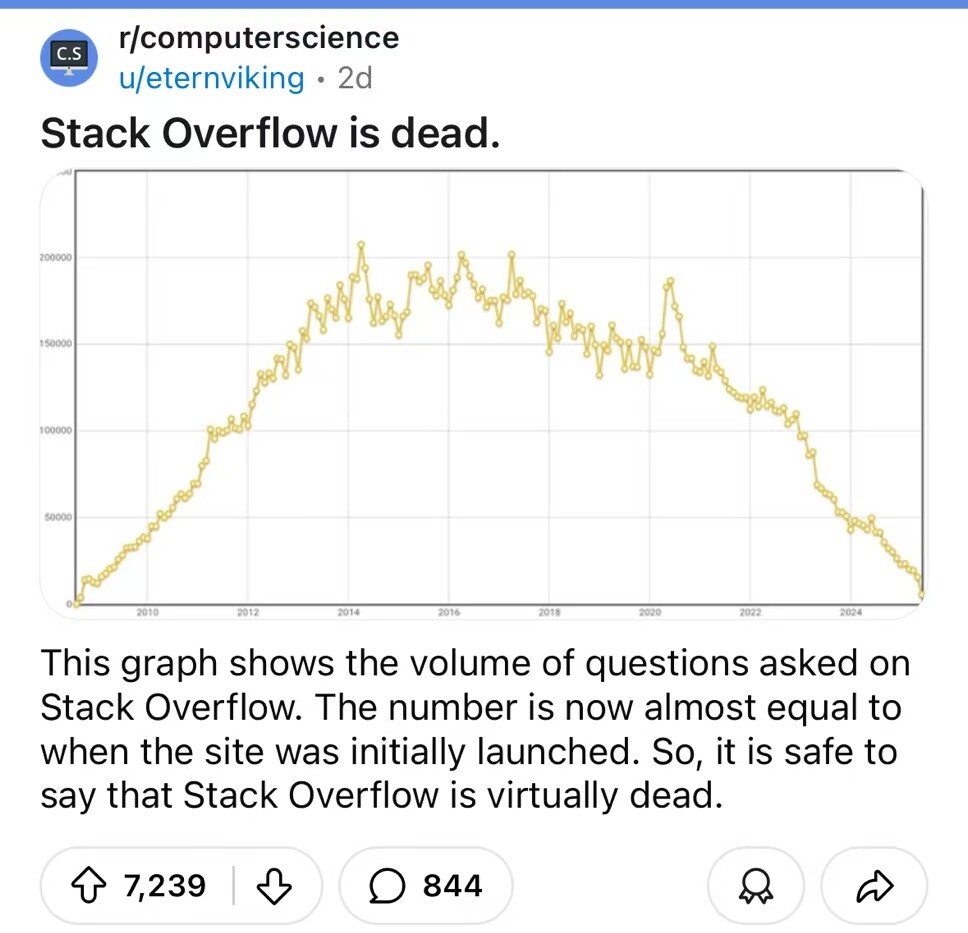Open post title 'Stack Overflow is dead.'

pyautogui.click(x=270, y=133)
